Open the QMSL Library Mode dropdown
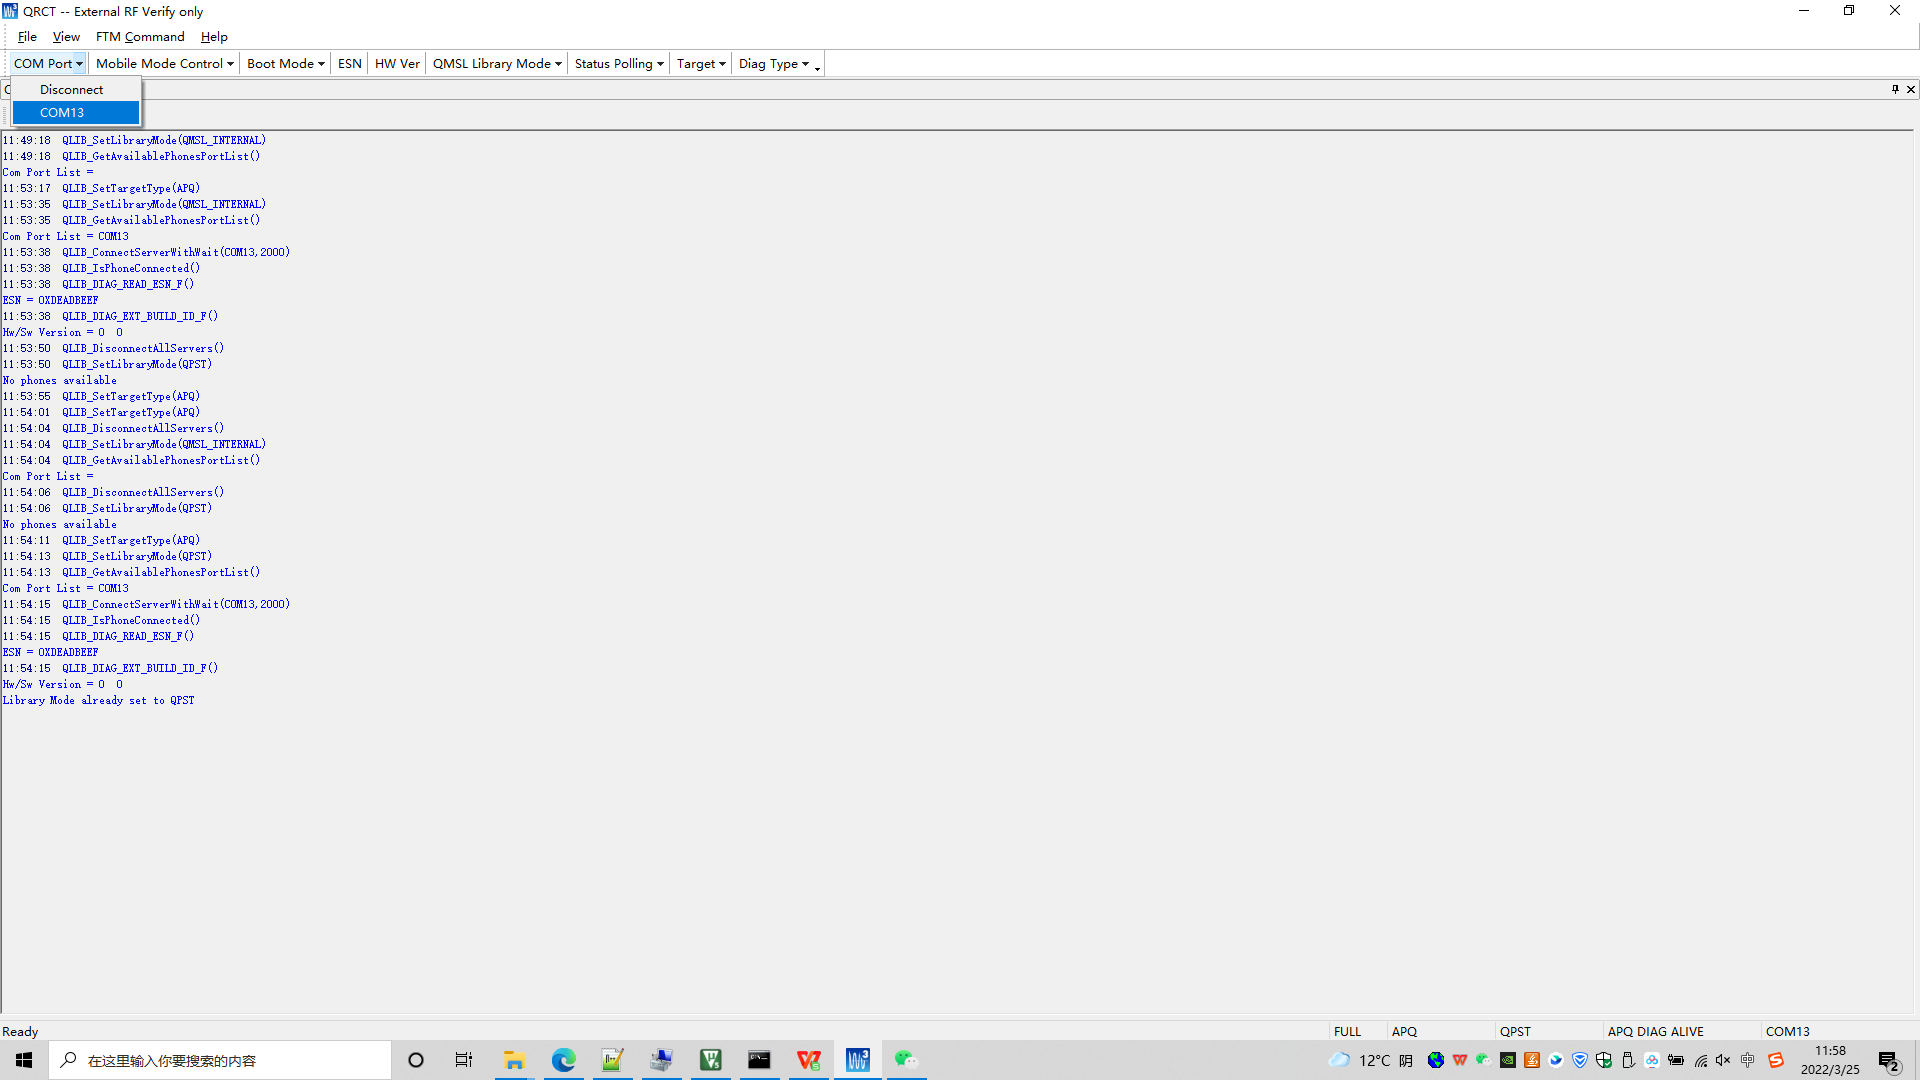This screenshot has height=1080, width=1920. [x=496, y=64]
